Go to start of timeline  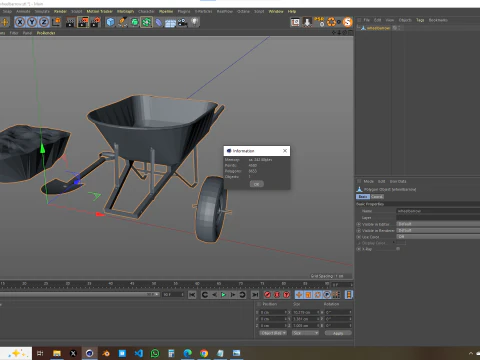tap(192, 295)
